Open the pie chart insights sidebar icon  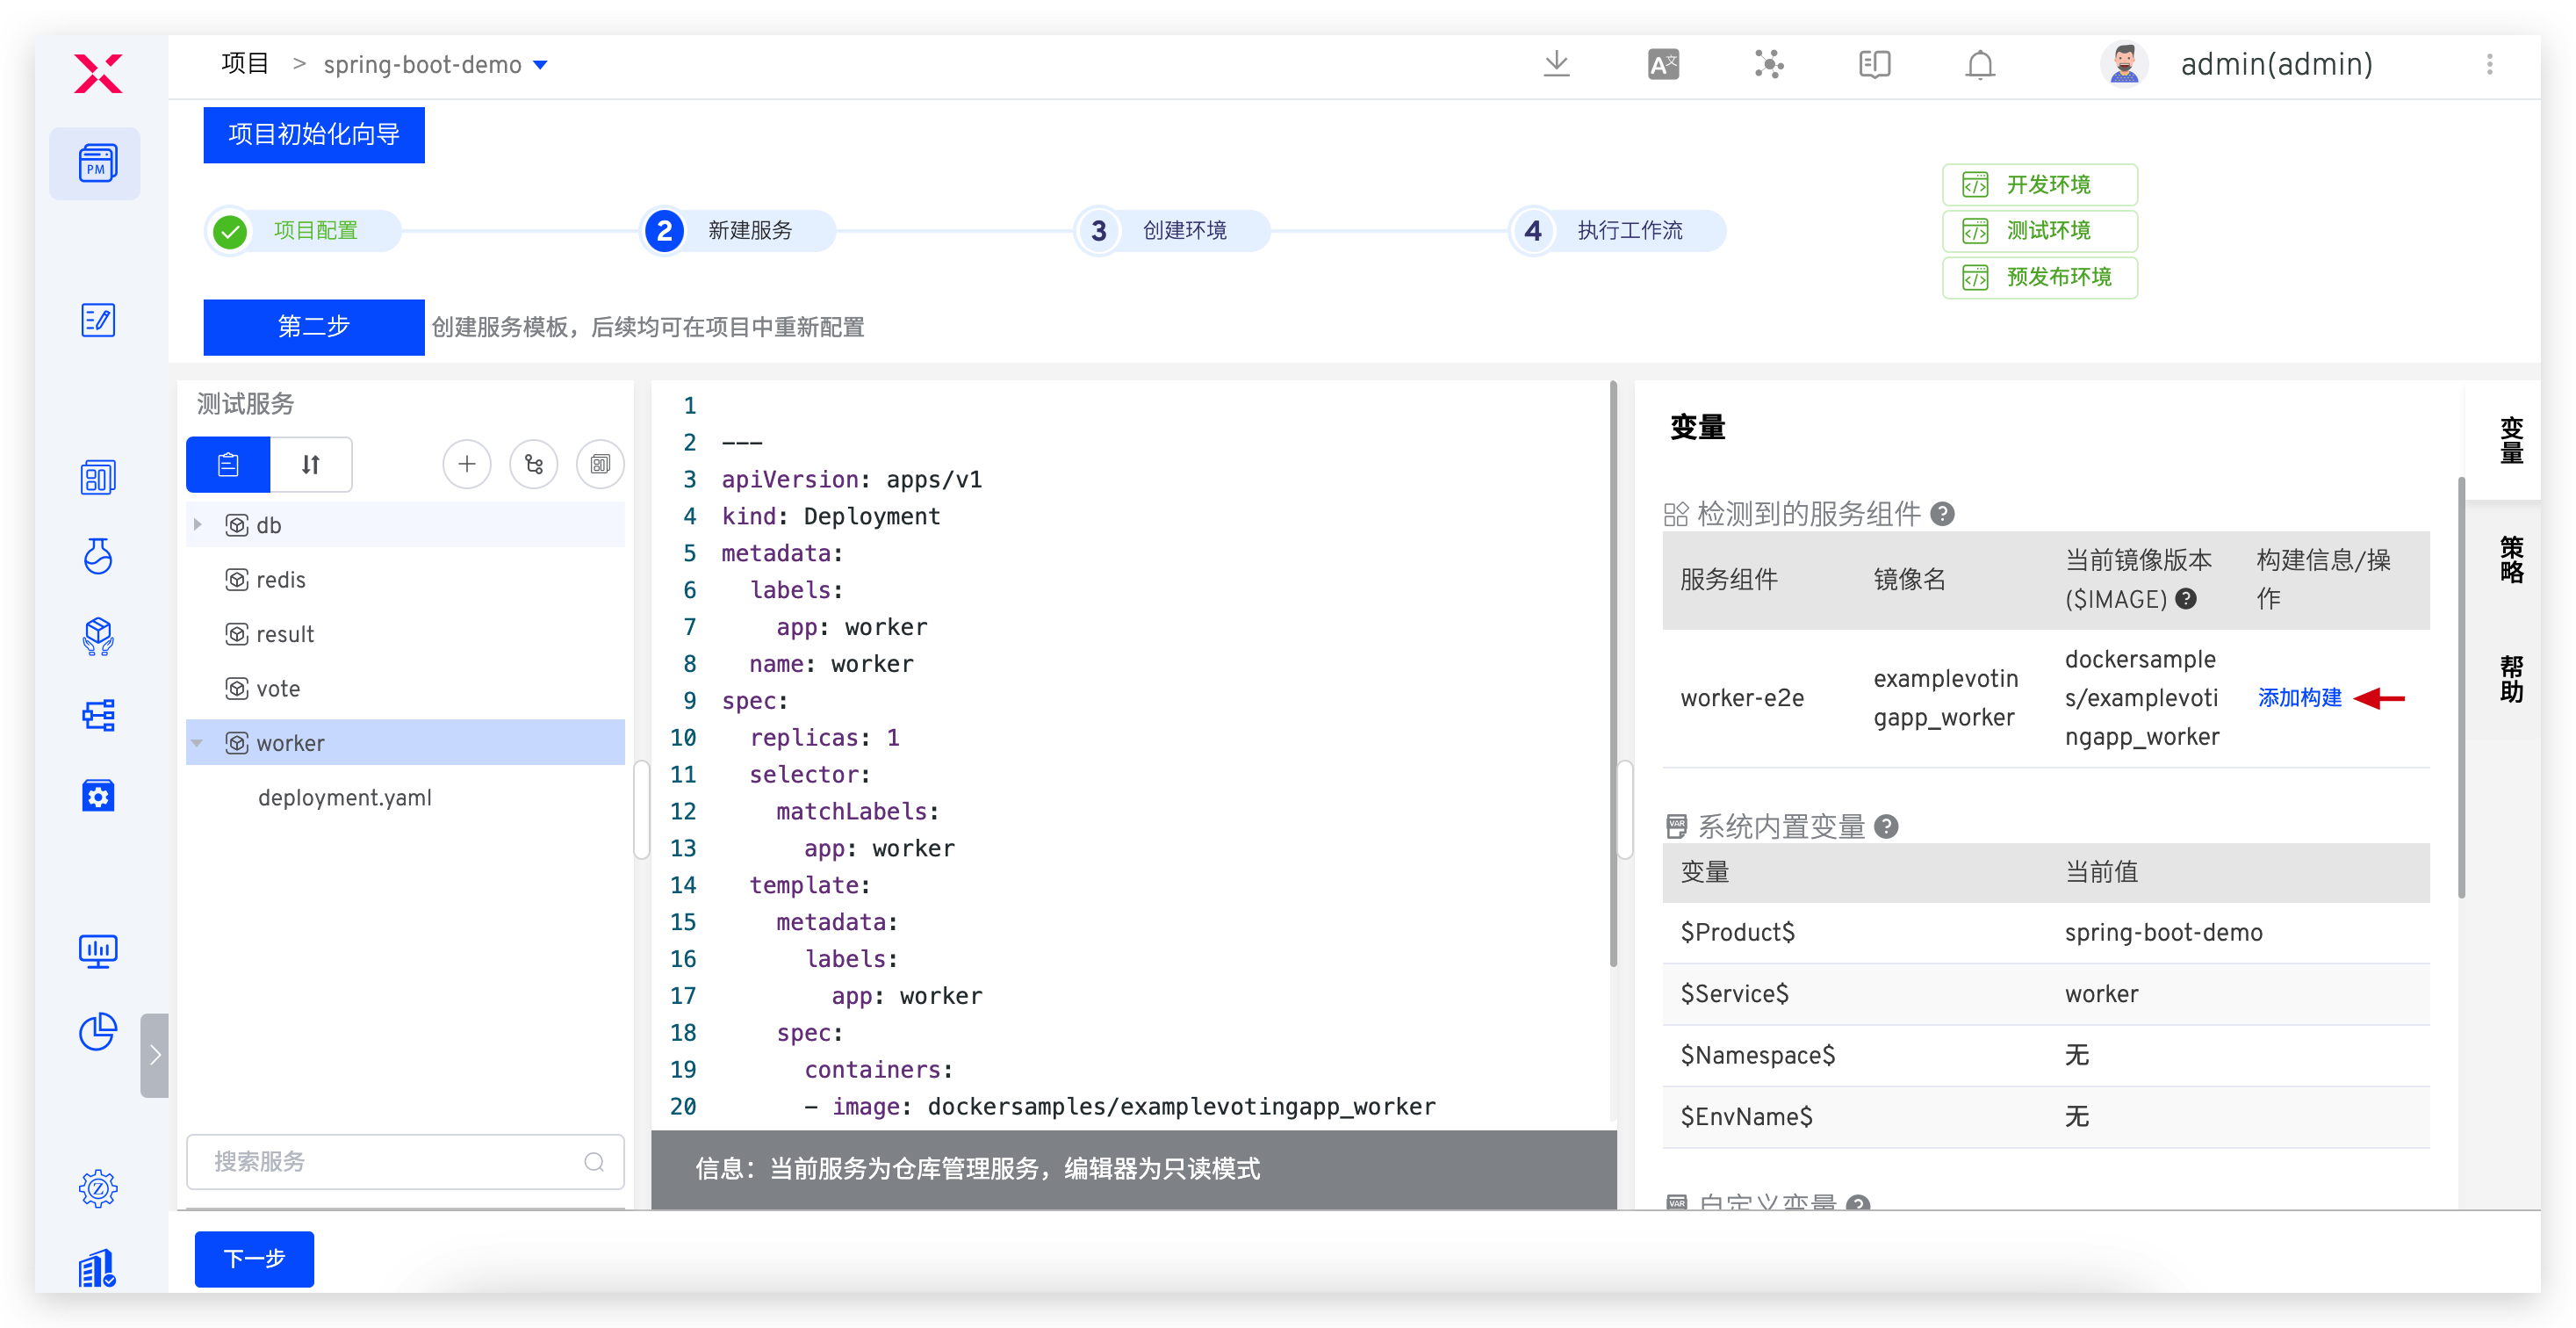(97, 1031)
